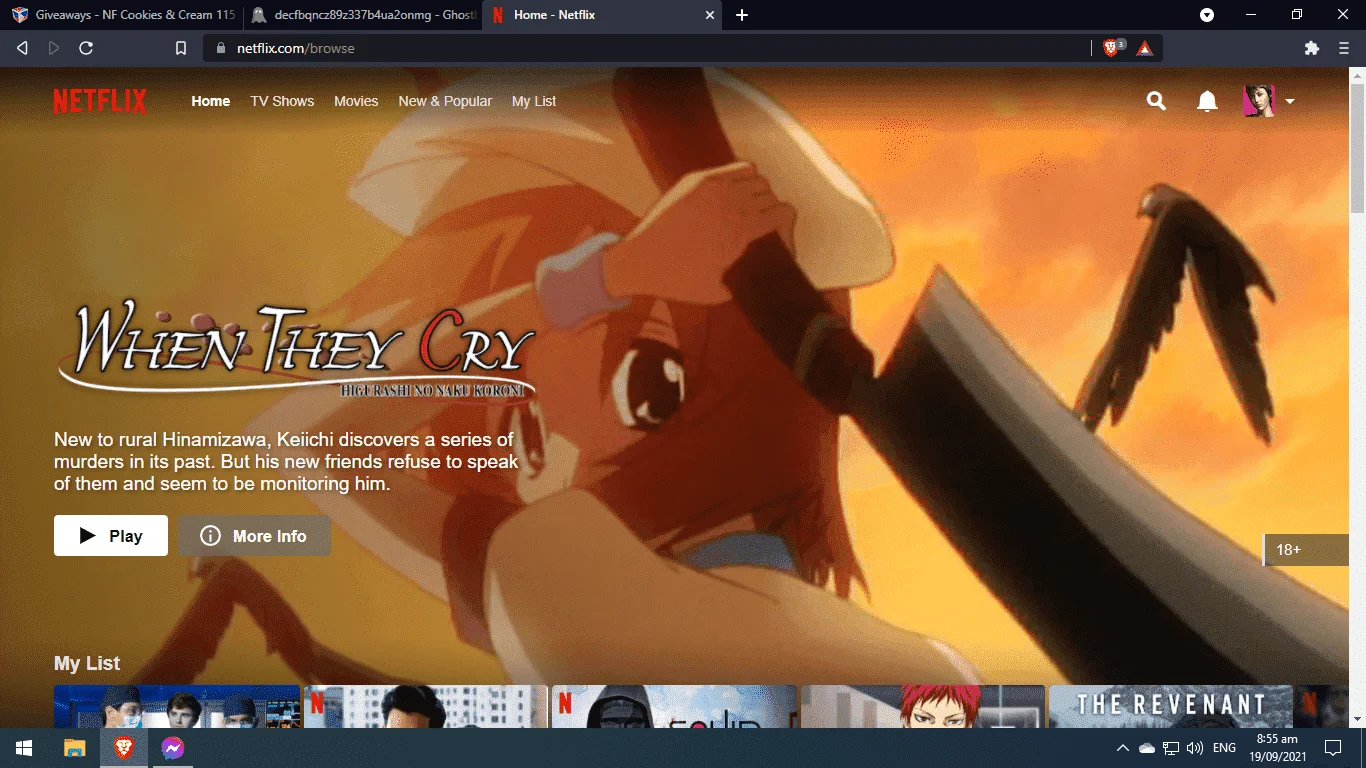
Task: Click the 18+ maturity rating badge
Action: (1306, 549)
